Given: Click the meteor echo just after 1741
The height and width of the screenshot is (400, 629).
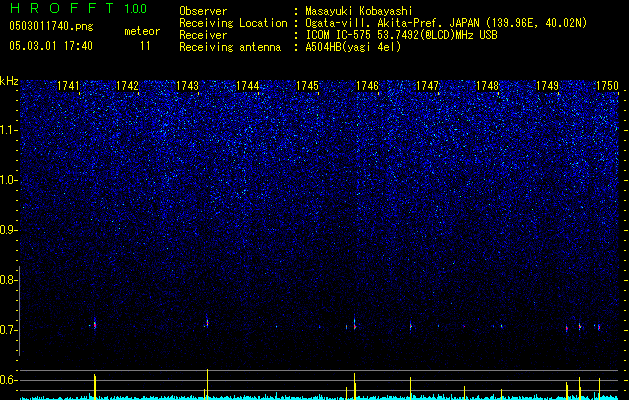Looking at the screenshot, I should click(x=95, y=324).
